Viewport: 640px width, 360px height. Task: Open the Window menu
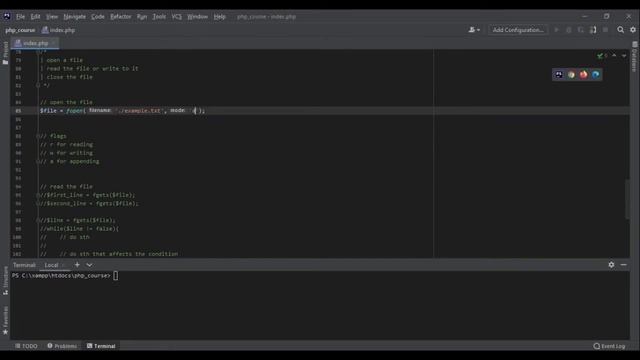click(198, 17)
